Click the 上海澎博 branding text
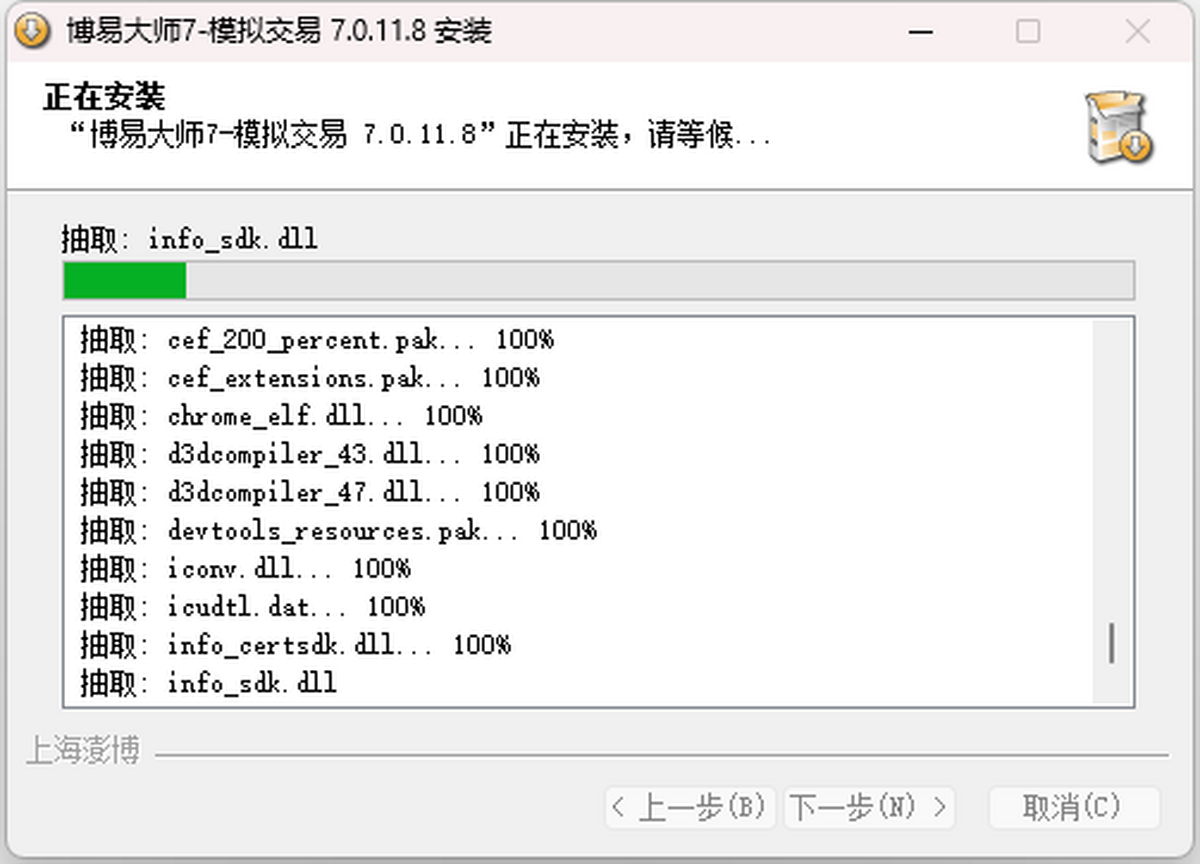 coord(83,750)
